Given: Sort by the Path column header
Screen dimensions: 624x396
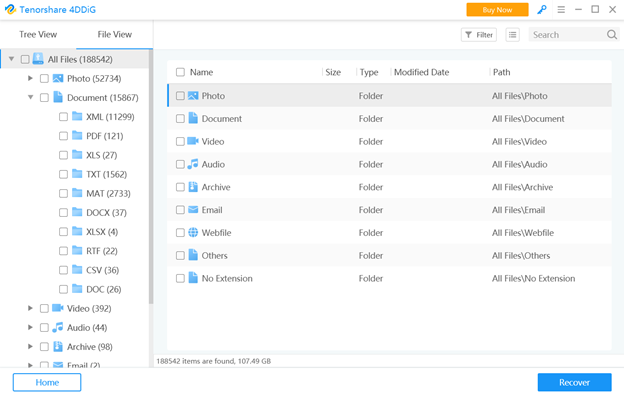Looking at the screenshot, I should pyautogui.click(x=501, y=72).
